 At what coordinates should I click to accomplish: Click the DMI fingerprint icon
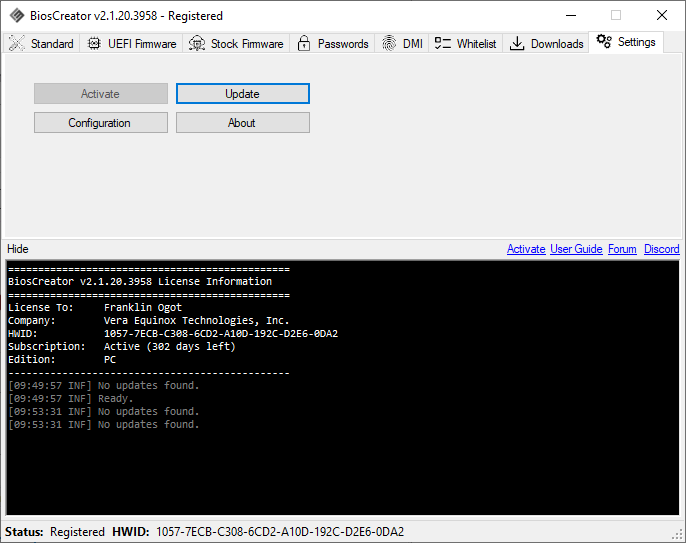coord(389,43)
